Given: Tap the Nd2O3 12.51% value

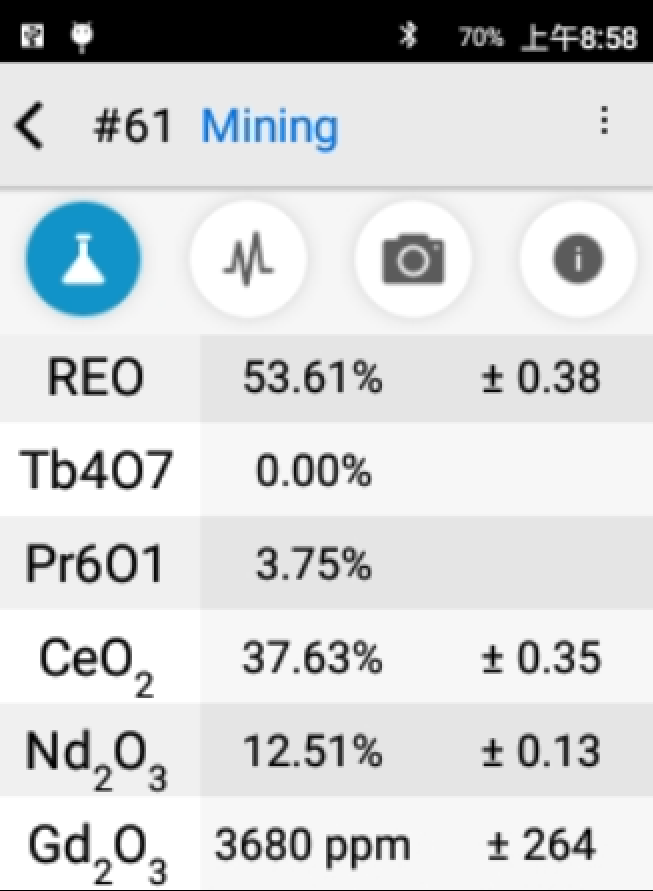Looking at the screenshot, I should pyautogui.click(x=313, y=751).
